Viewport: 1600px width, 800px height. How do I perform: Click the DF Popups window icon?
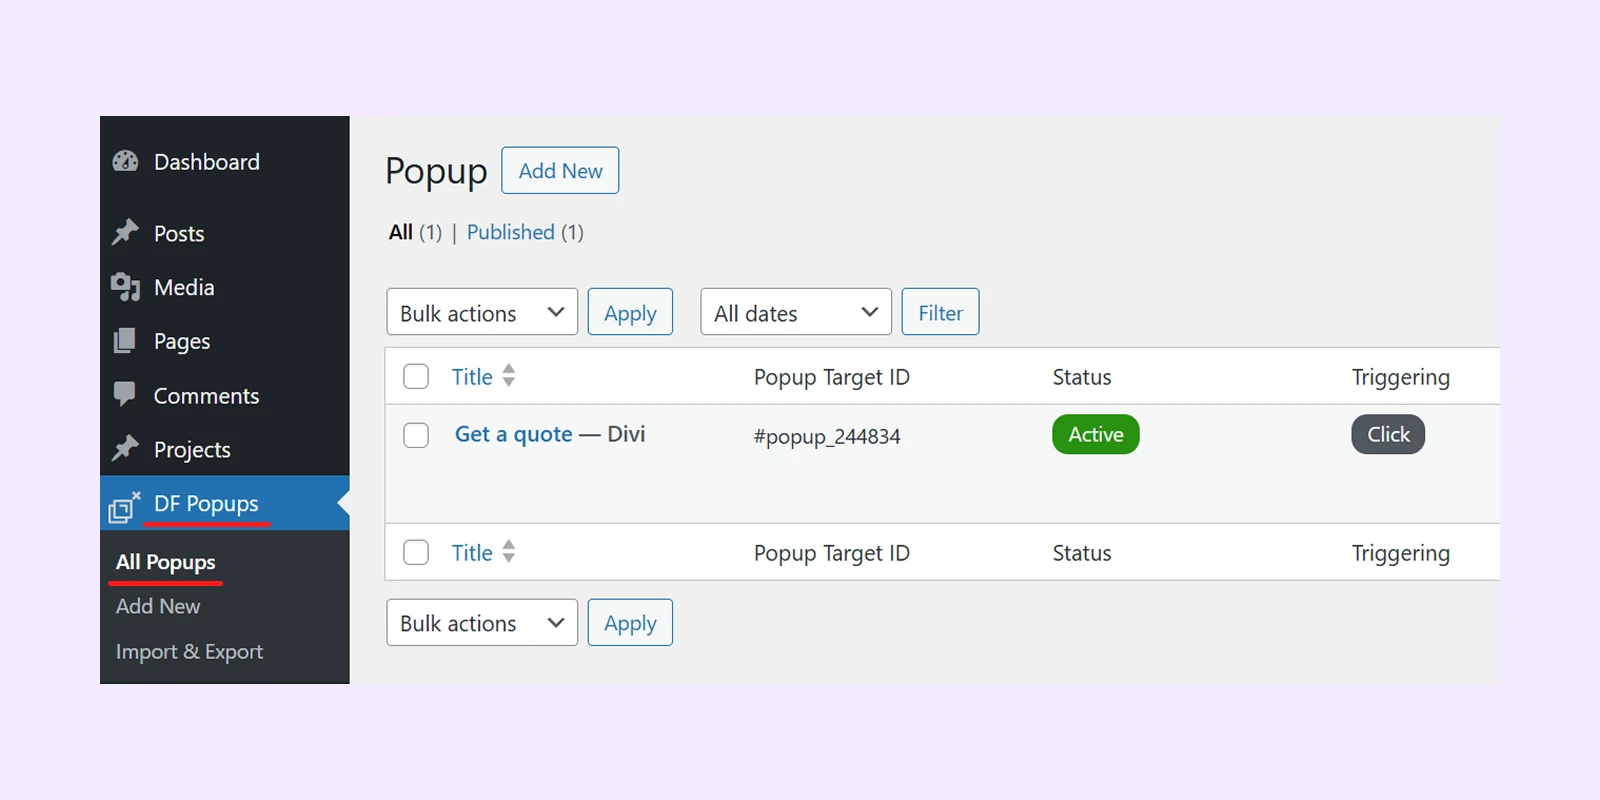pyautogui.click(x=124, y=507)
